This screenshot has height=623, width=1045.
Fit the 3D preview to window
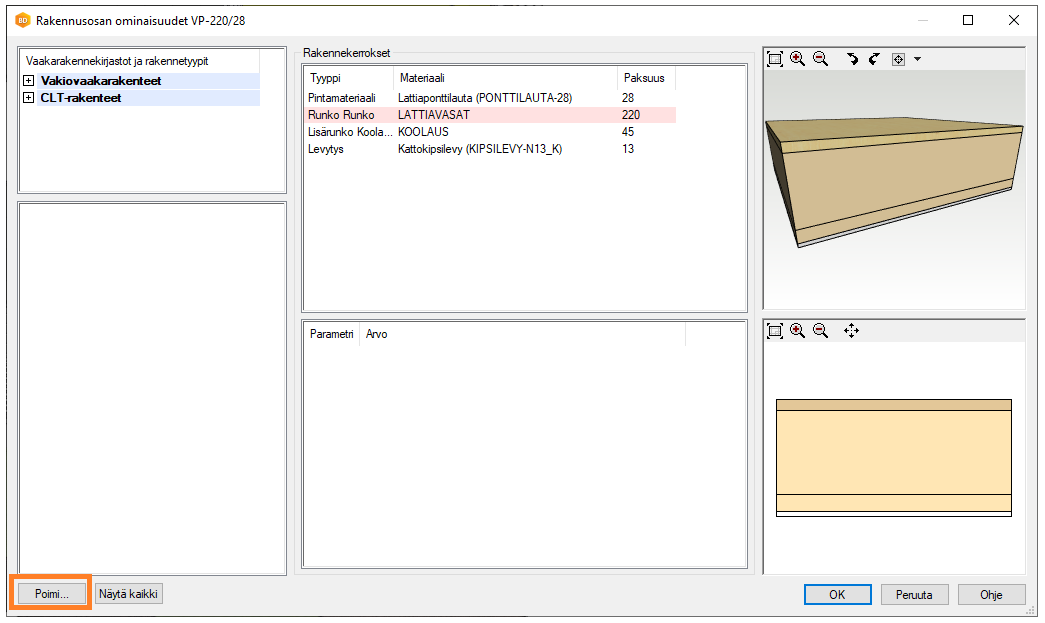click(775, 59)
